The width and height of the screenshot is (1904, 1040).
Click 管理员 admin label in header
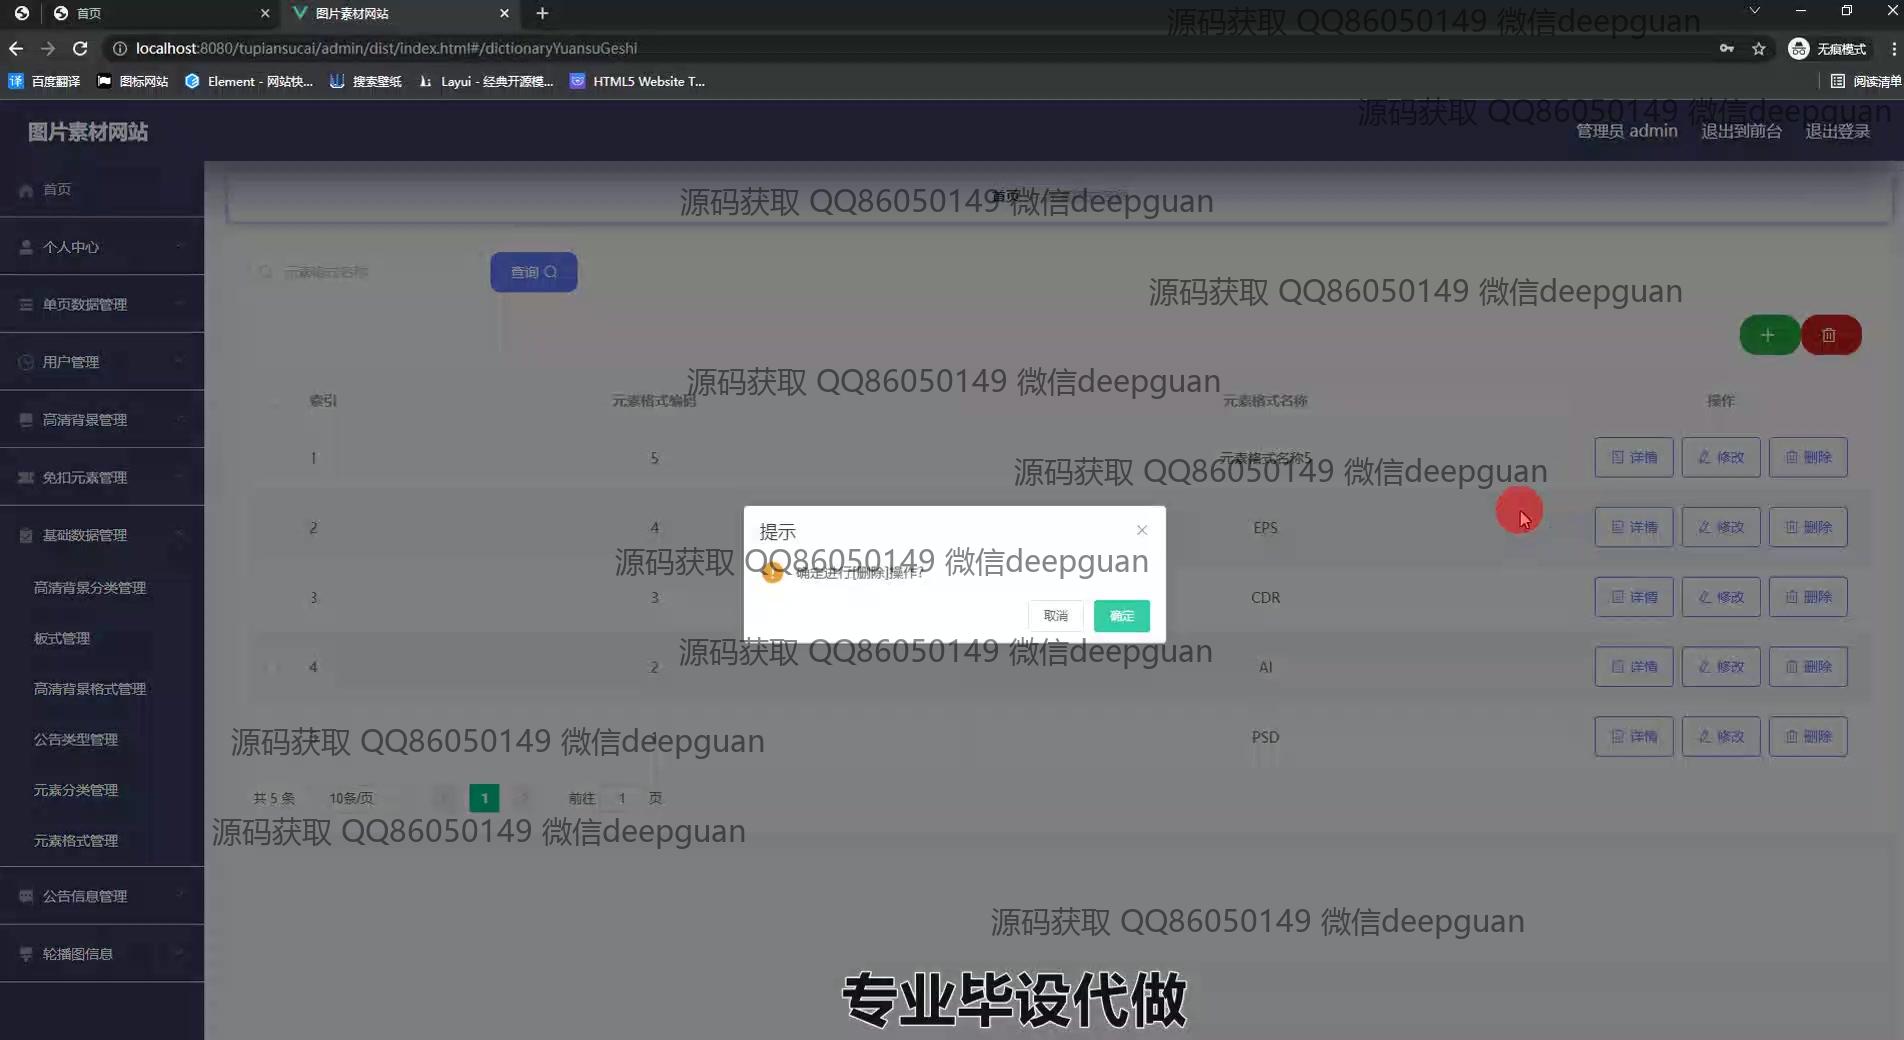coord(1627,131)
